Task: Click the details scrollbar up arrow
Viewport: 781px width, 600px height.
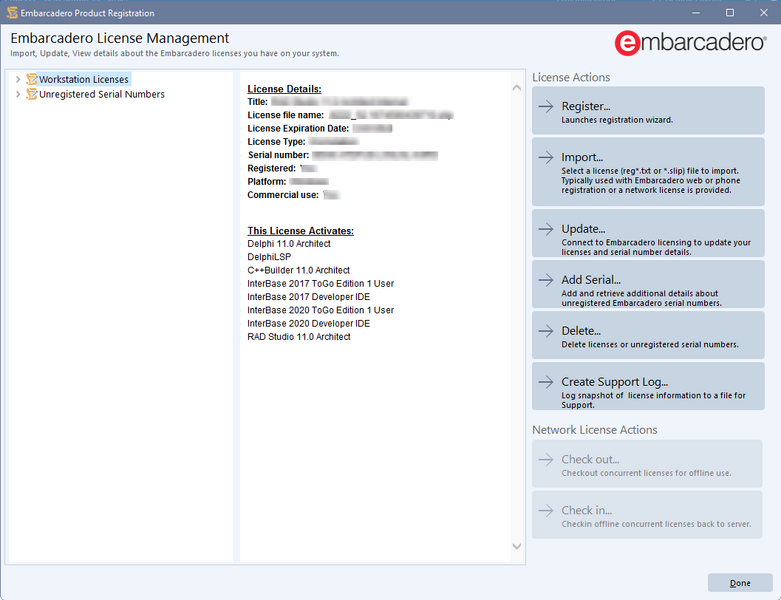Action: [517, 88]
